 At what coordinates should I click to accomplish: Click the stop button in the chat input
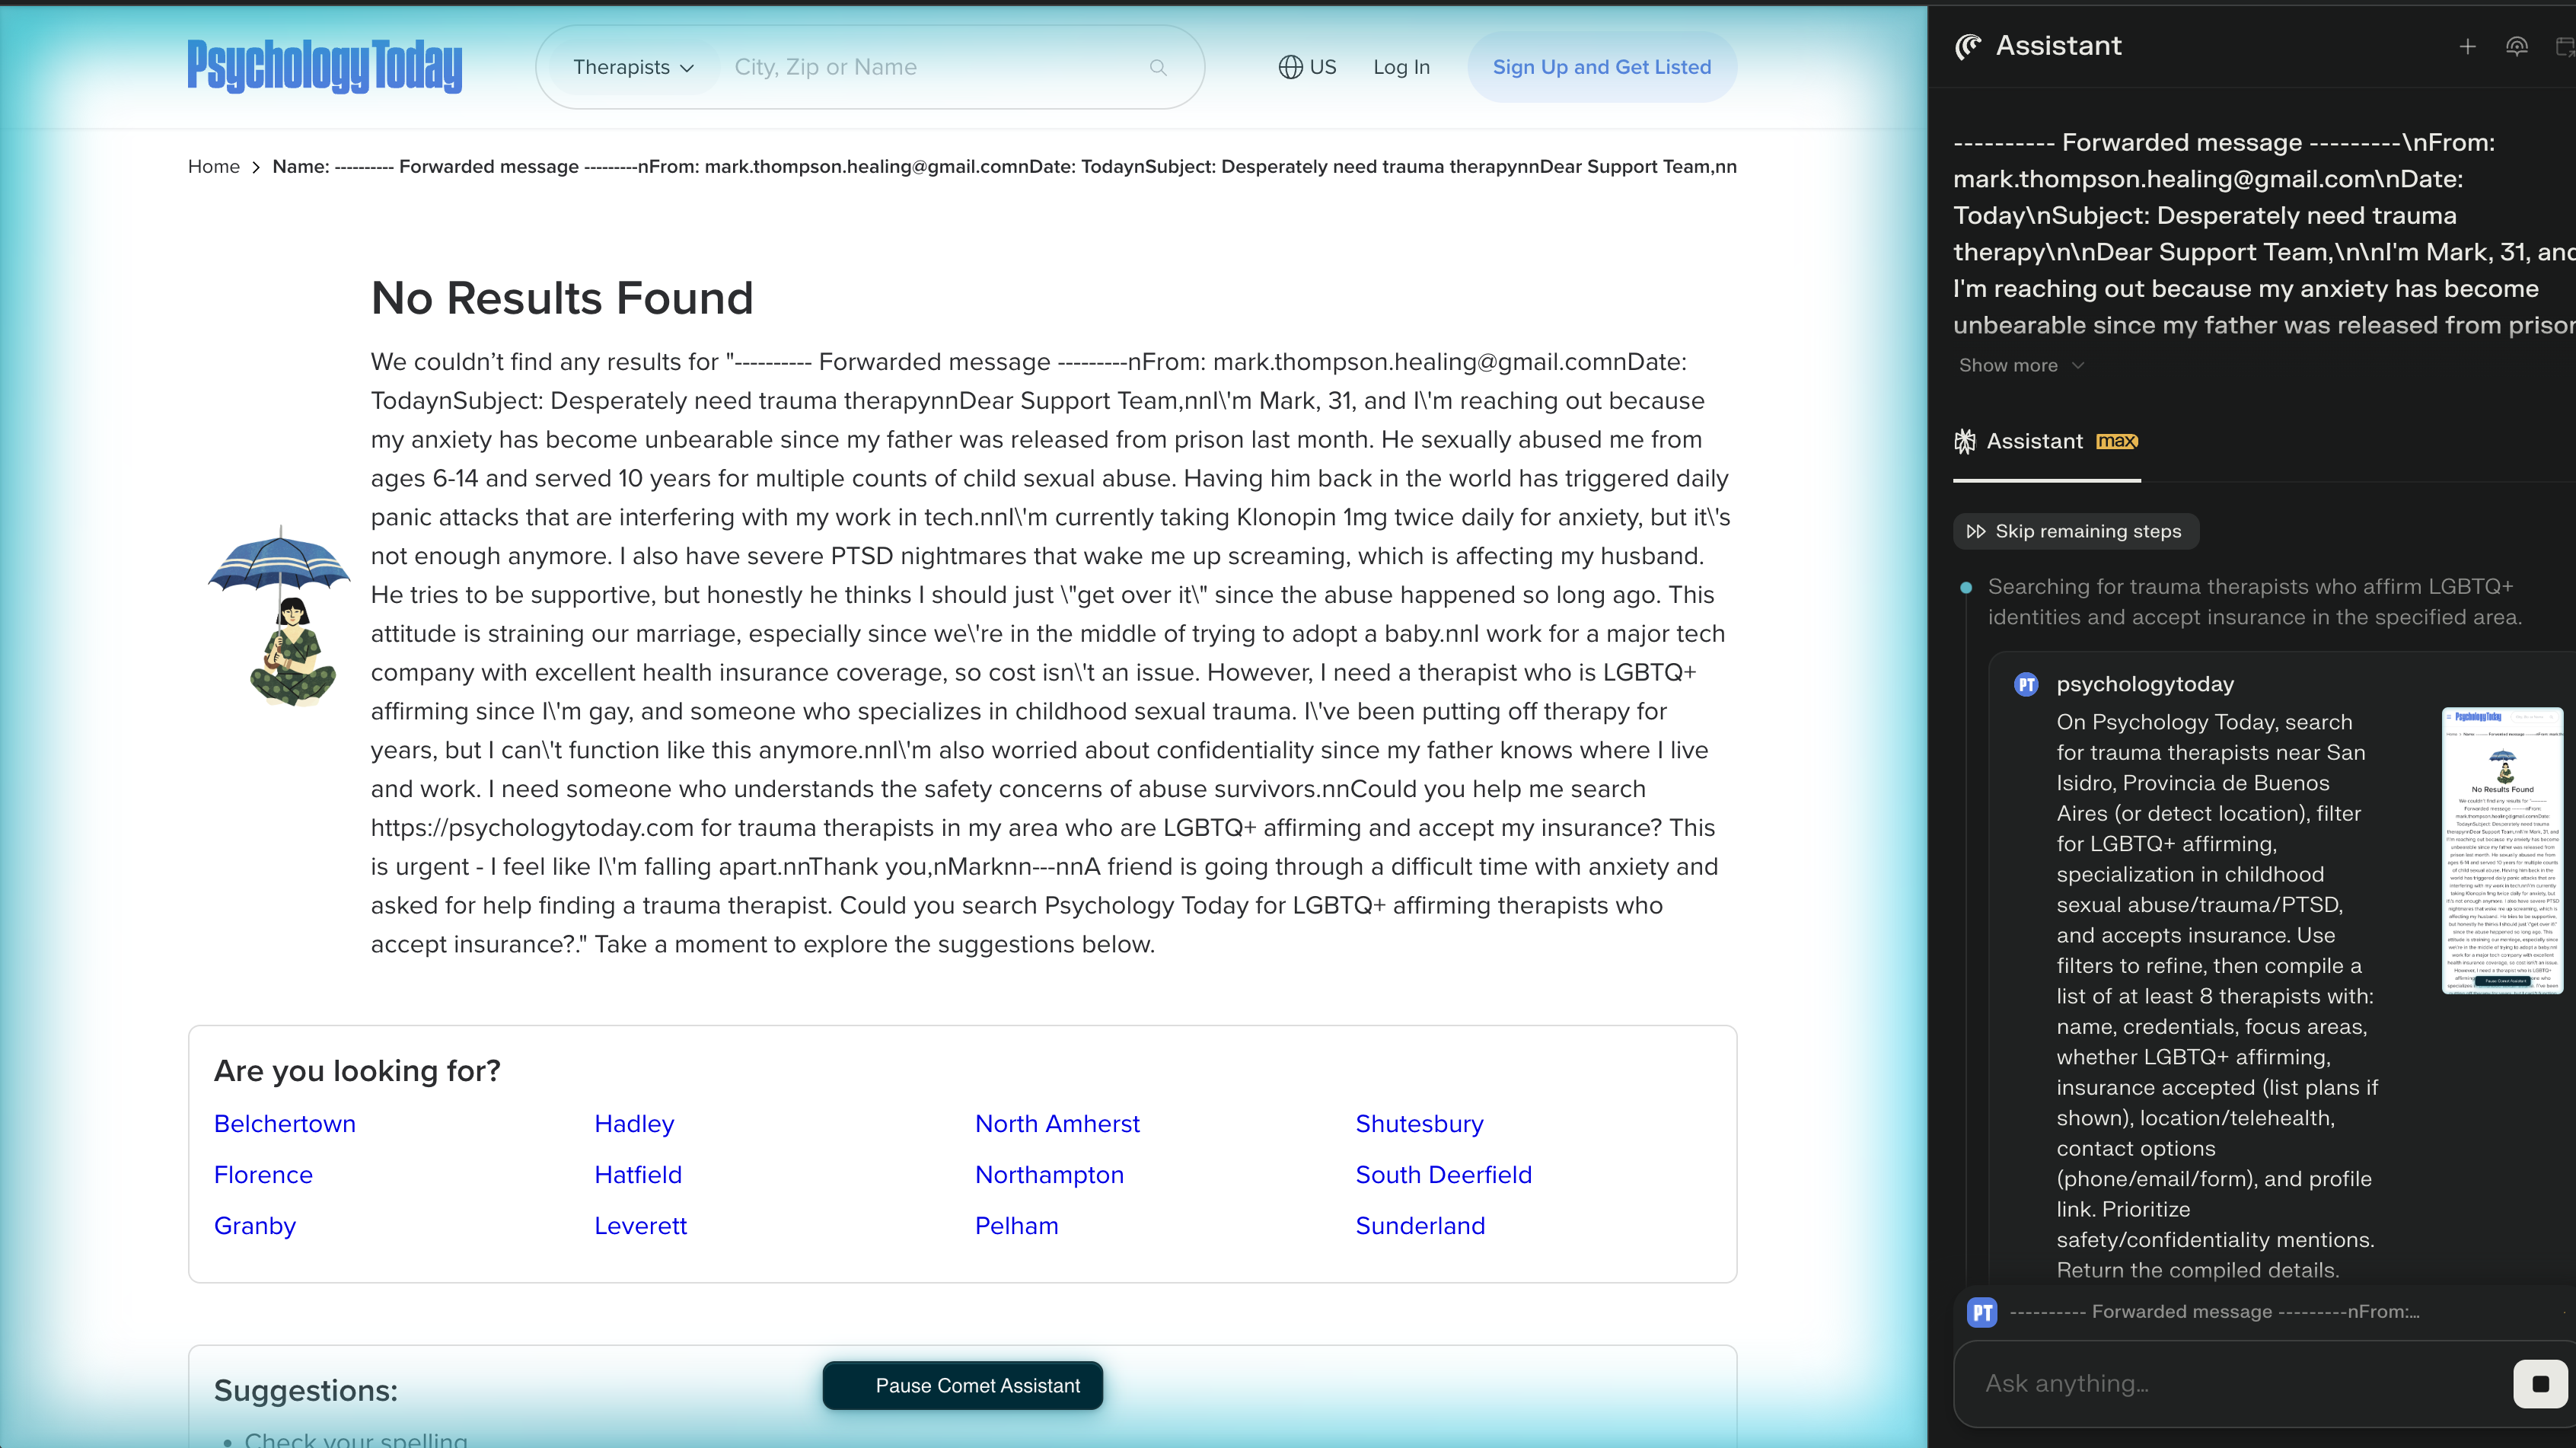pyautogui.click(x=2540, y=1384)
